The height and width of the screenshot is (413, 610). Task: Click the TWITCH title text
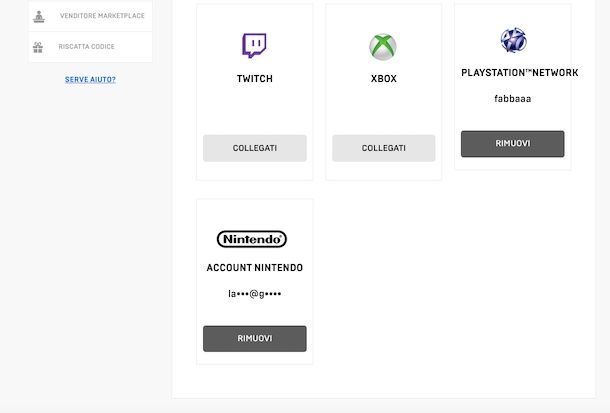(x=254, y=79)
